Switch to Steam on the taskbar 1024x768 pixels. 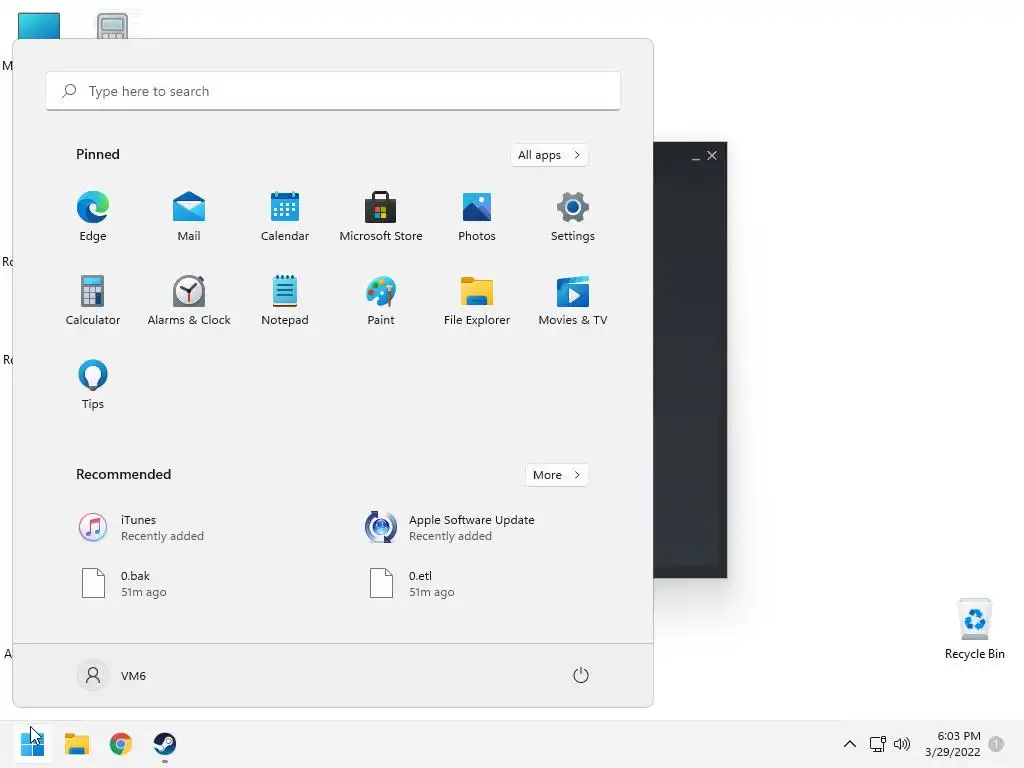(x=165, y=744)
